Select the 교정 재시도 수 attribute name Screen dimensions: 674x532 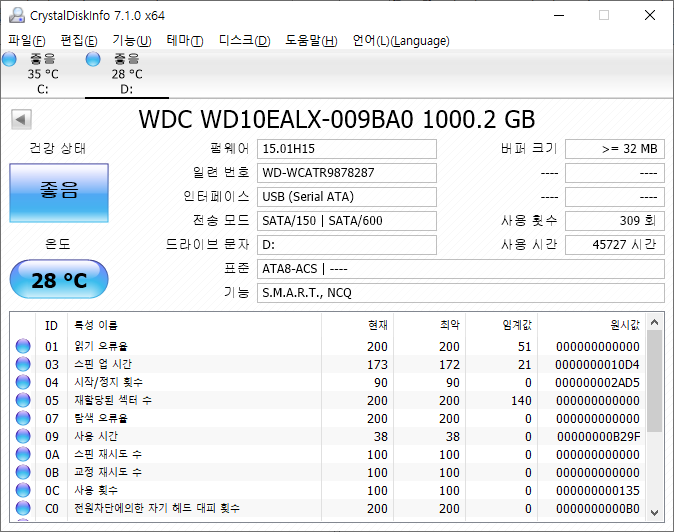coord(108,472)
